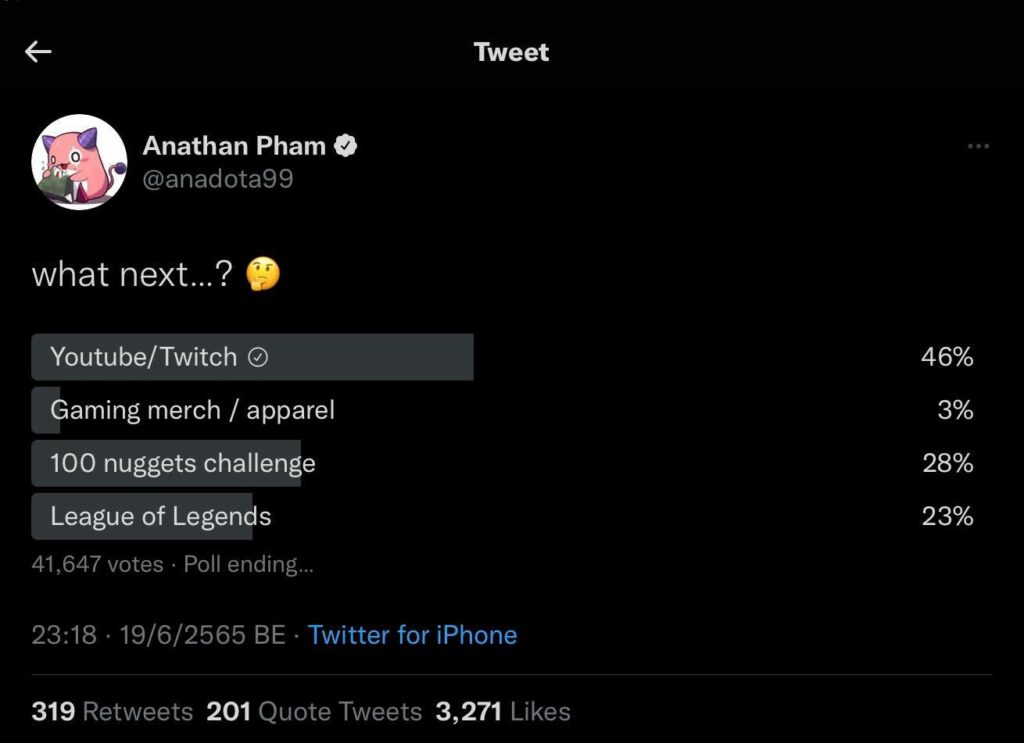1024x743 pixels.
Task: Open the 201 Quote Tweets list
Action: (x=314, y=712)
